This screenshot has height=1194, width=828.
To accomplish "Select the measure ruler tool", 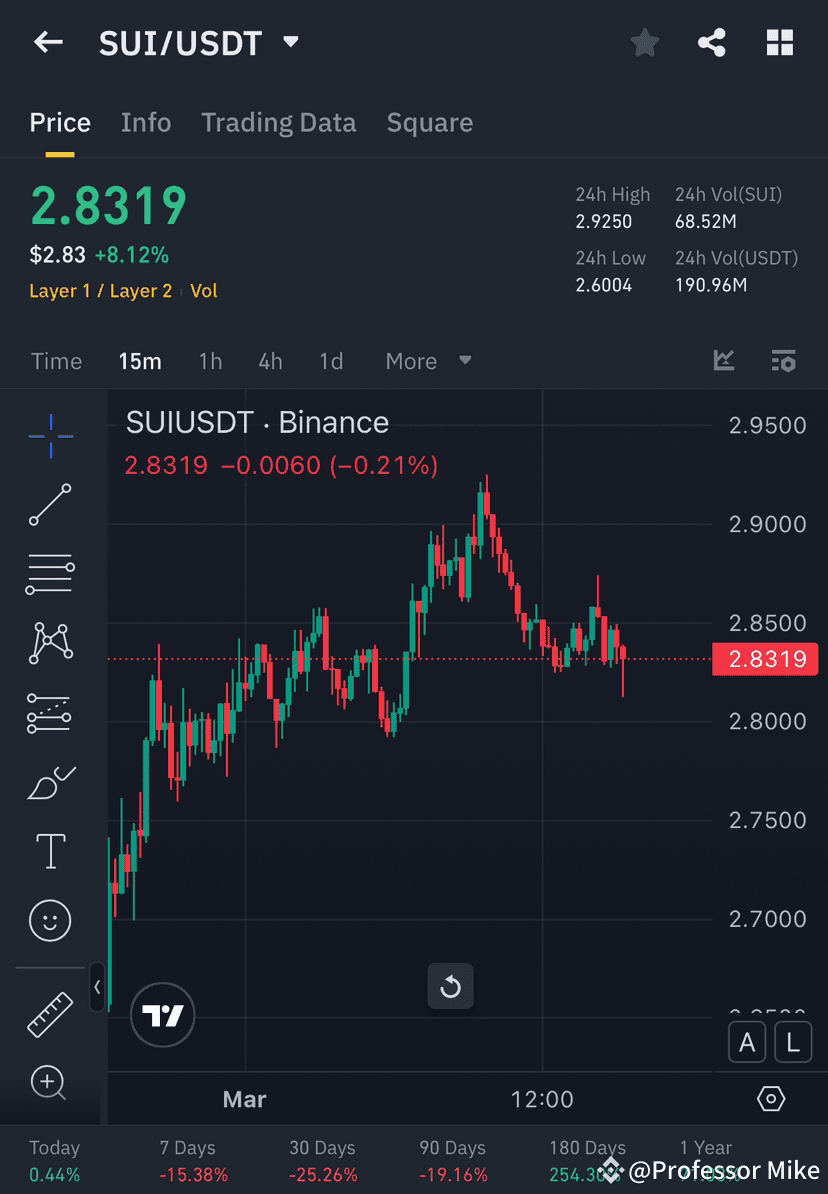I will pos(50,1013).
